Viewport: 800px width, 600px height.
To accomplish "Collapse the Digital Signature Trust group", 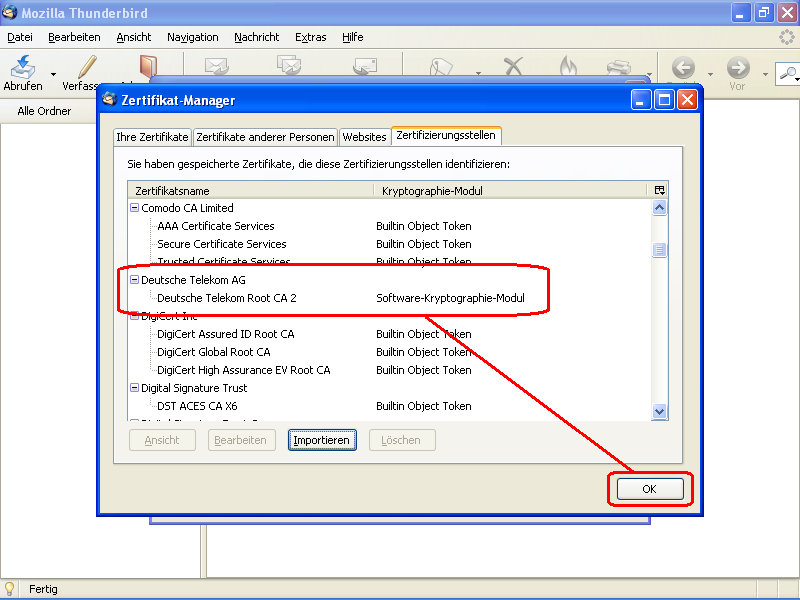I will [x=134, y=388].
